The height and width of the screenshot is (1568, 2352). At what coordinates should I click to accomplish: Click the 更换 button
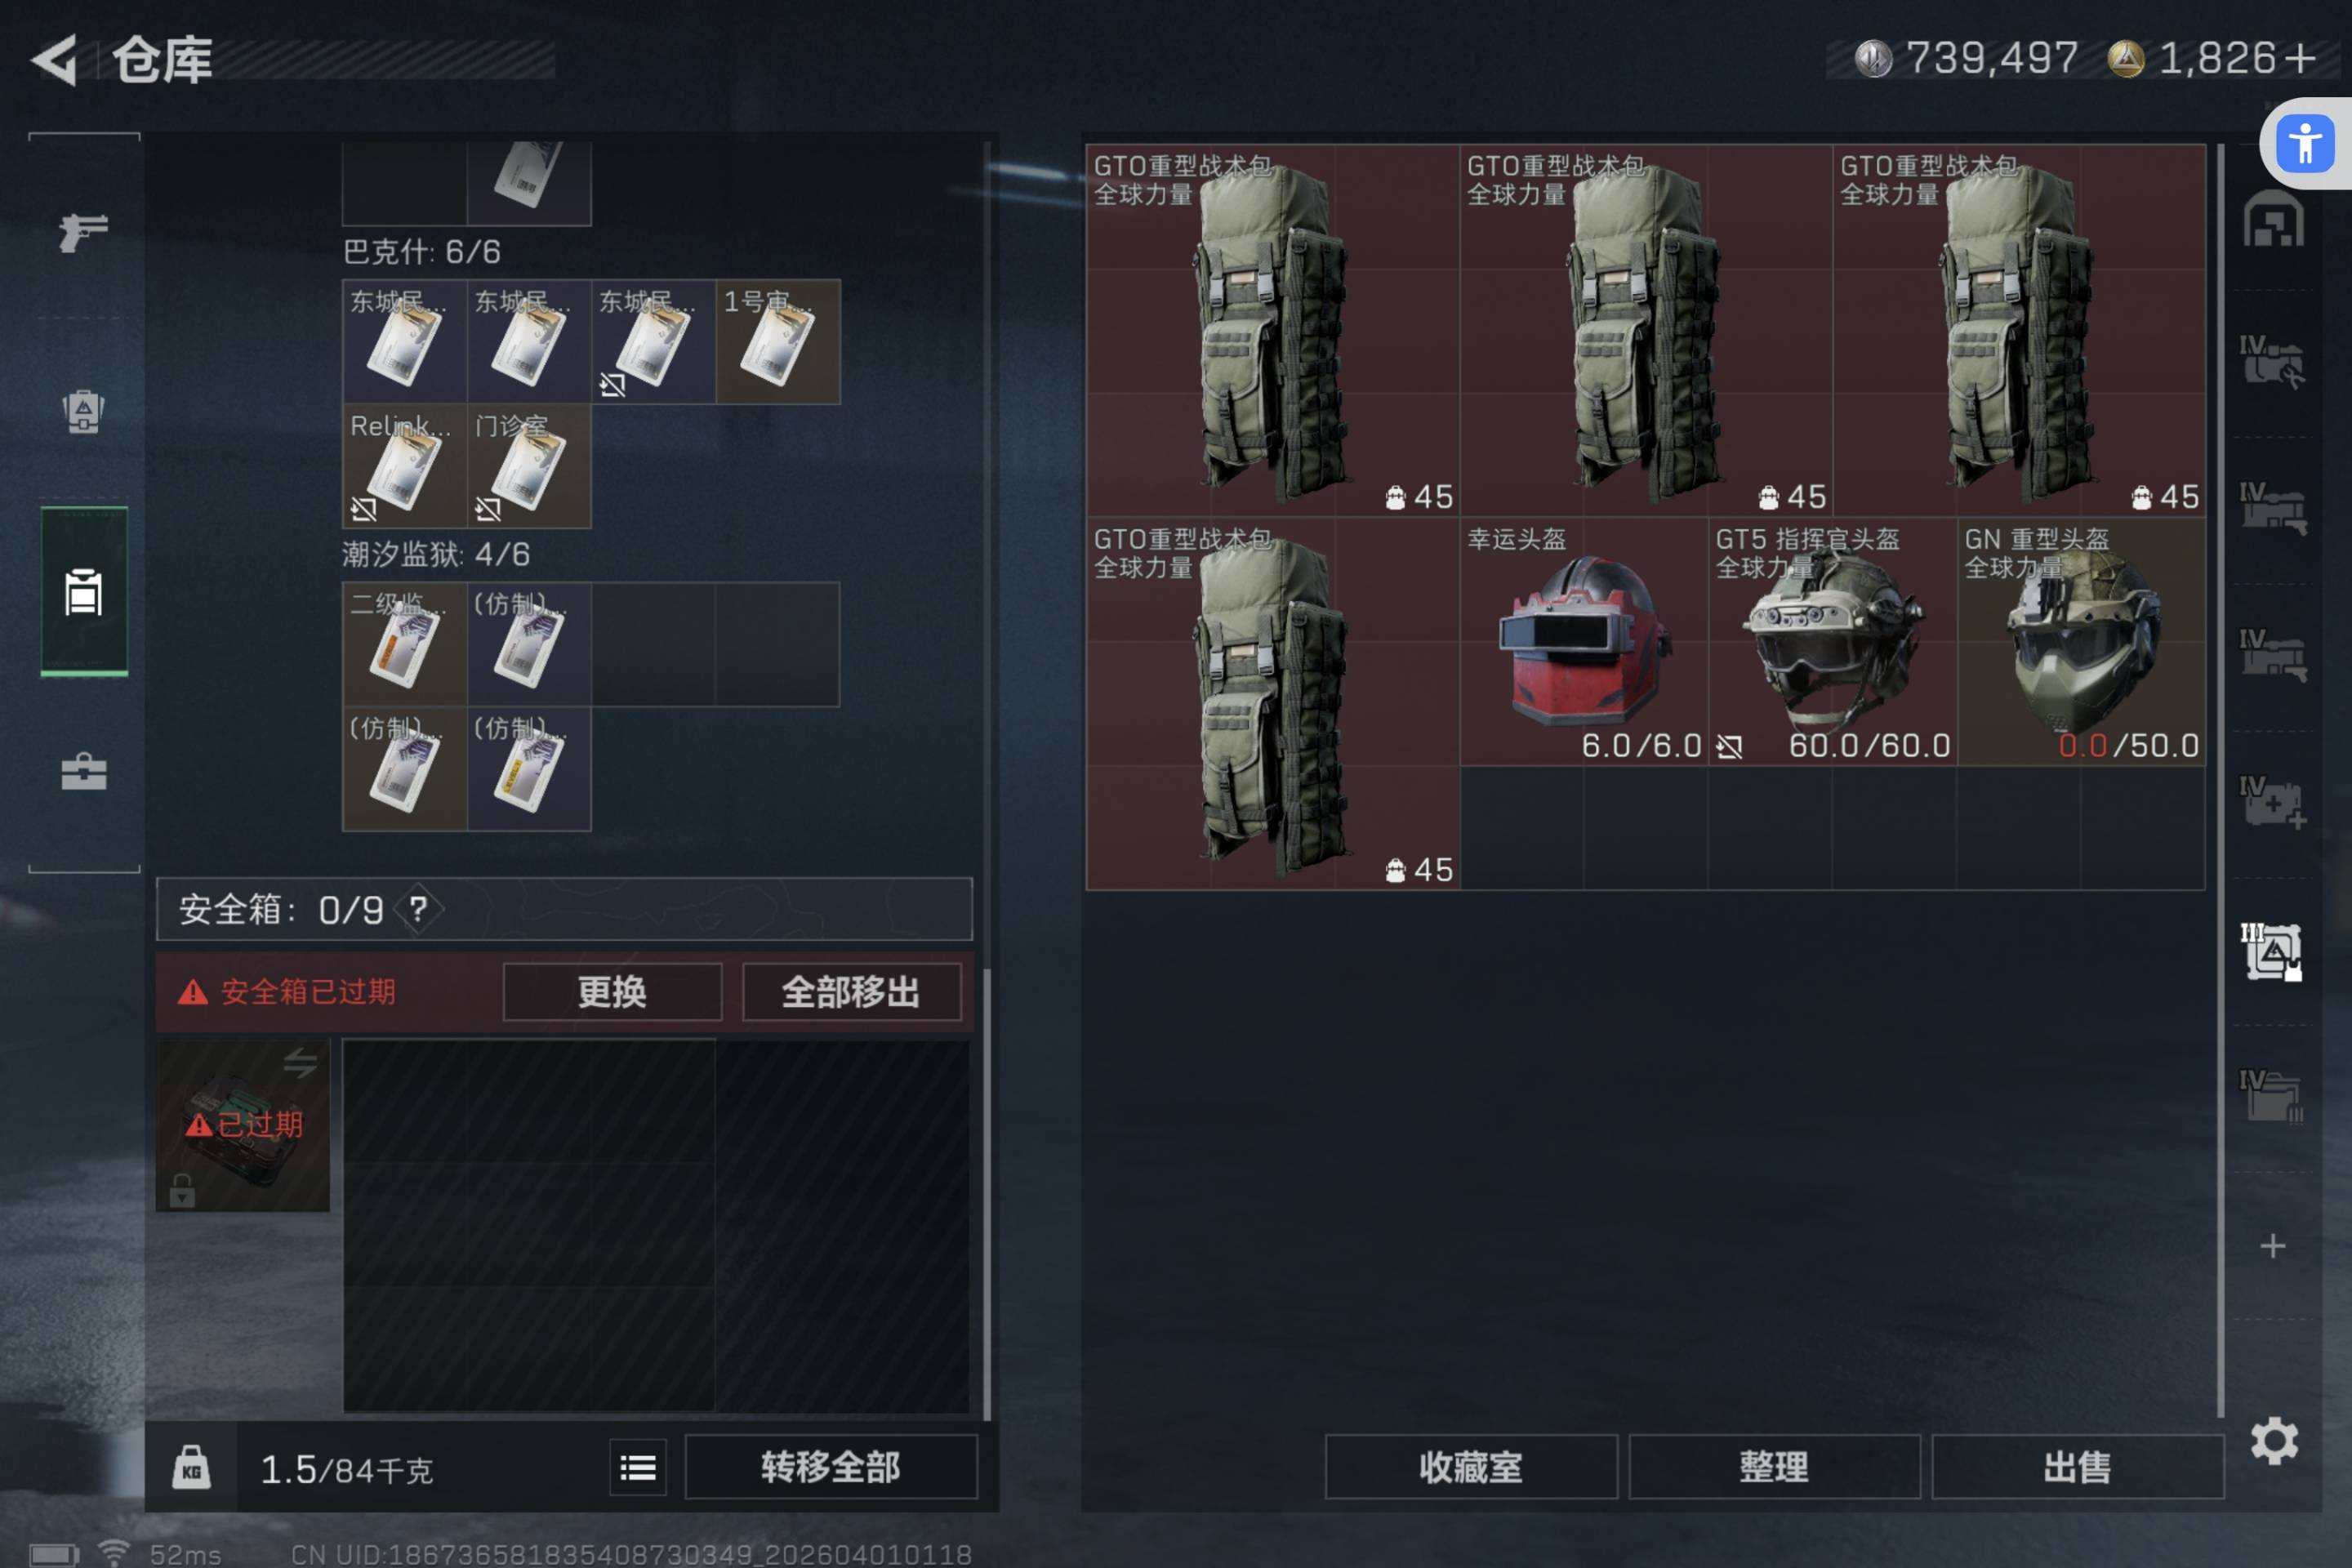pos(612,992)
